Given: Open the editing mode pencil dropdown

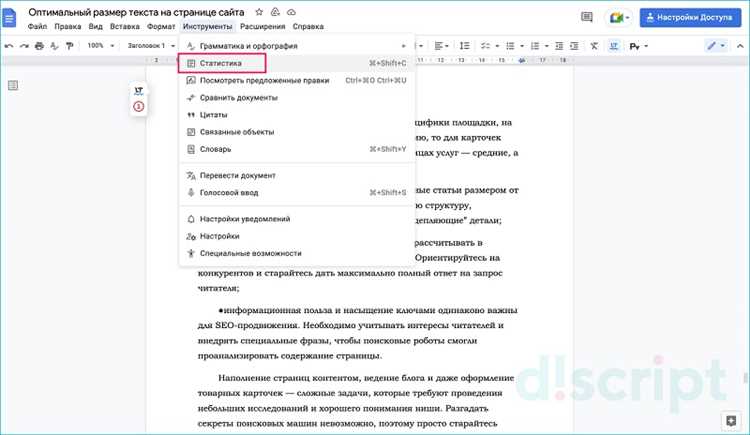Looking at the screenshot, I should 716,46.
